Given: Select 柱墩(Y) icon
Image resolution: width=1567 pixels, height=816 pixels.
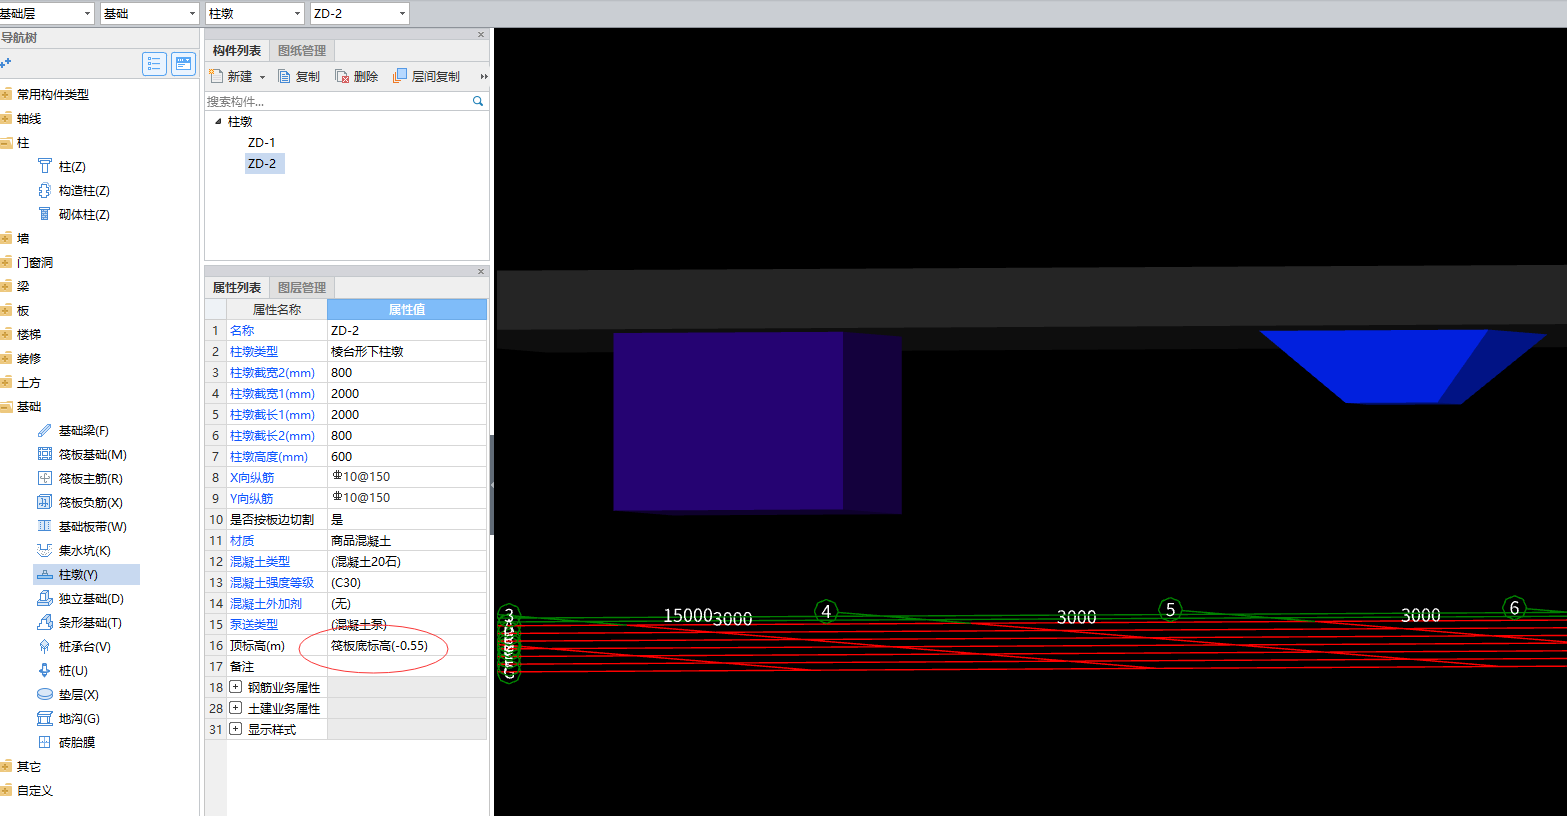Looking at the screenshot, I should point(44,574).
